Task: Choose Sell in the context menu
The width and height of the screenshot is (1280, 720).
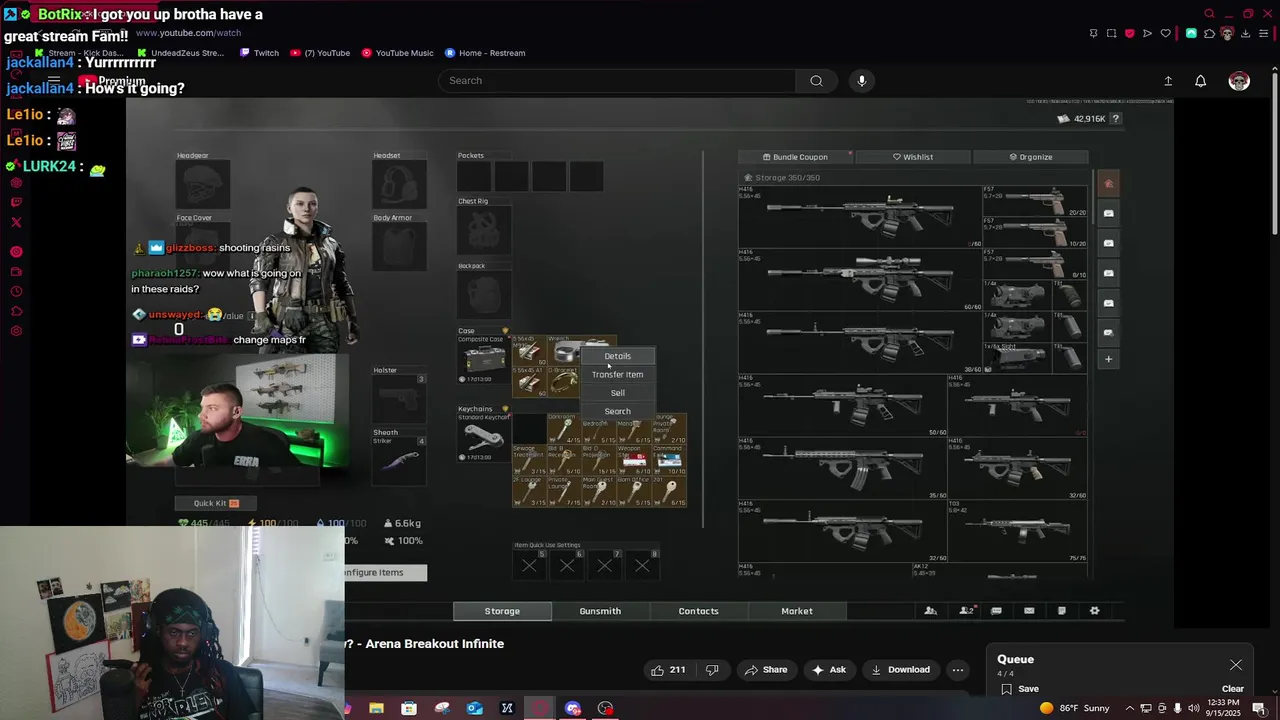Action: tap(617, 393)
